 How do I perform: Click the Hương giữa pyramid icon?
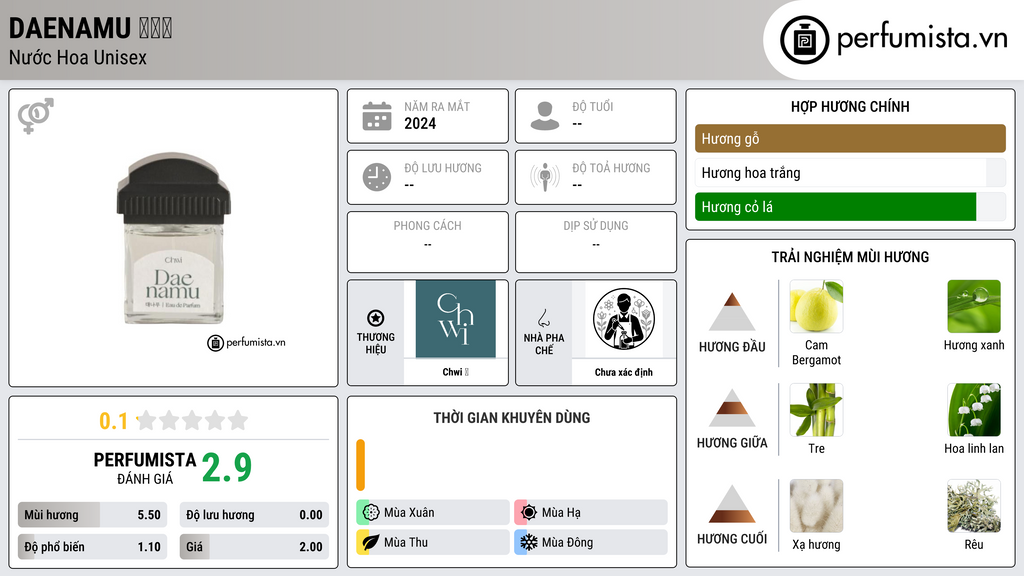(x=732, y=408)
